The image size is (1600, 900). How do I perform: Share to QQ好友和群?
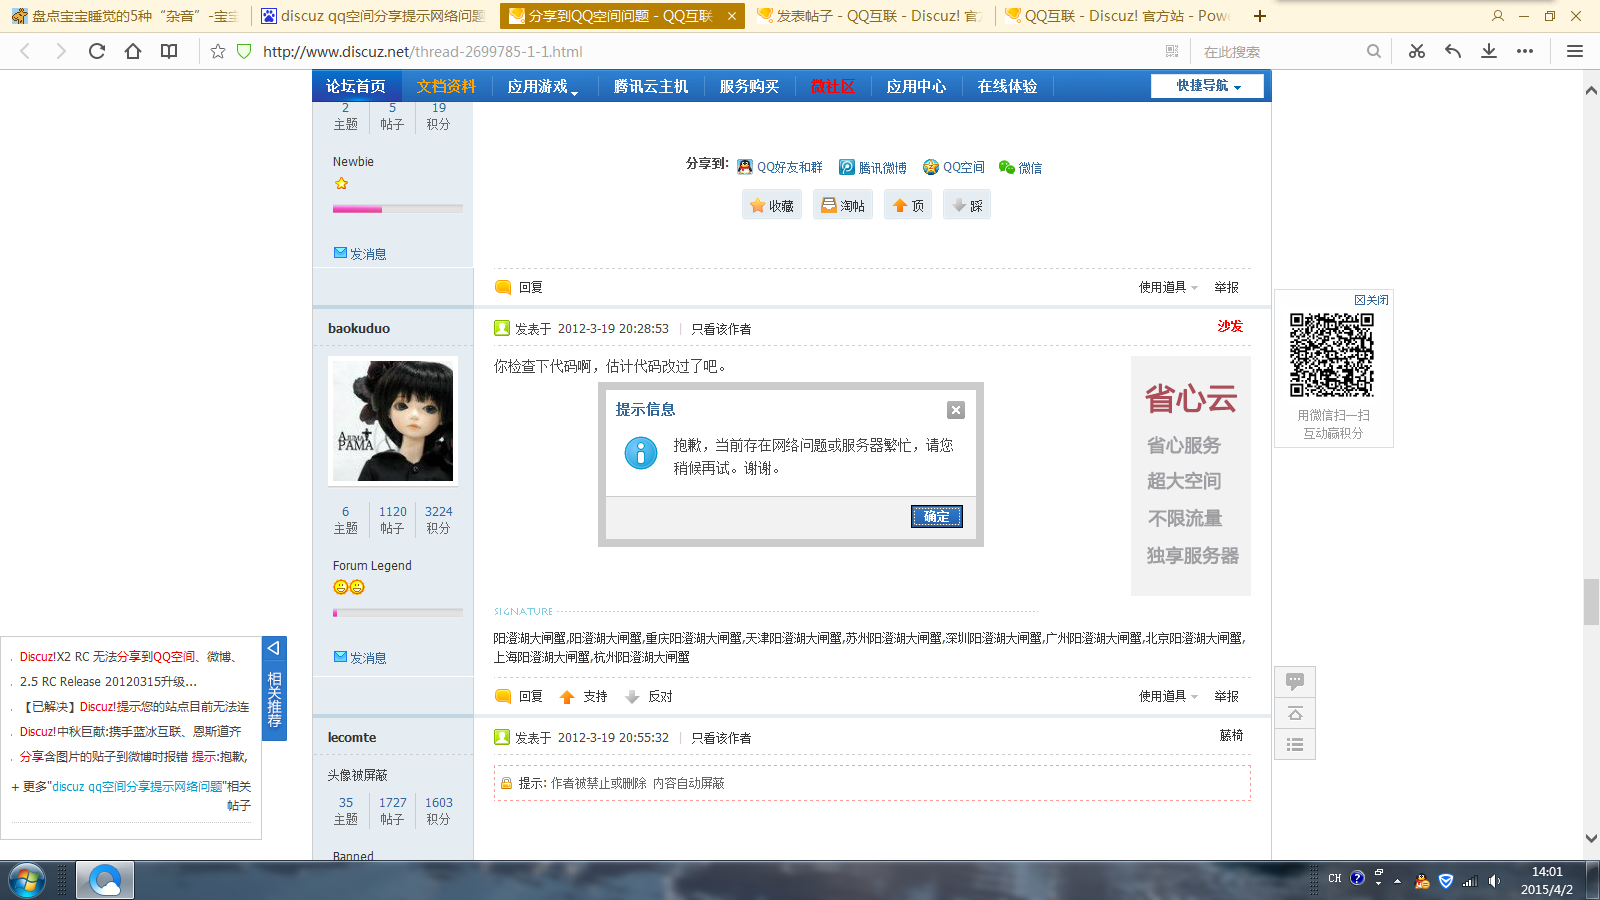[780, 167]
